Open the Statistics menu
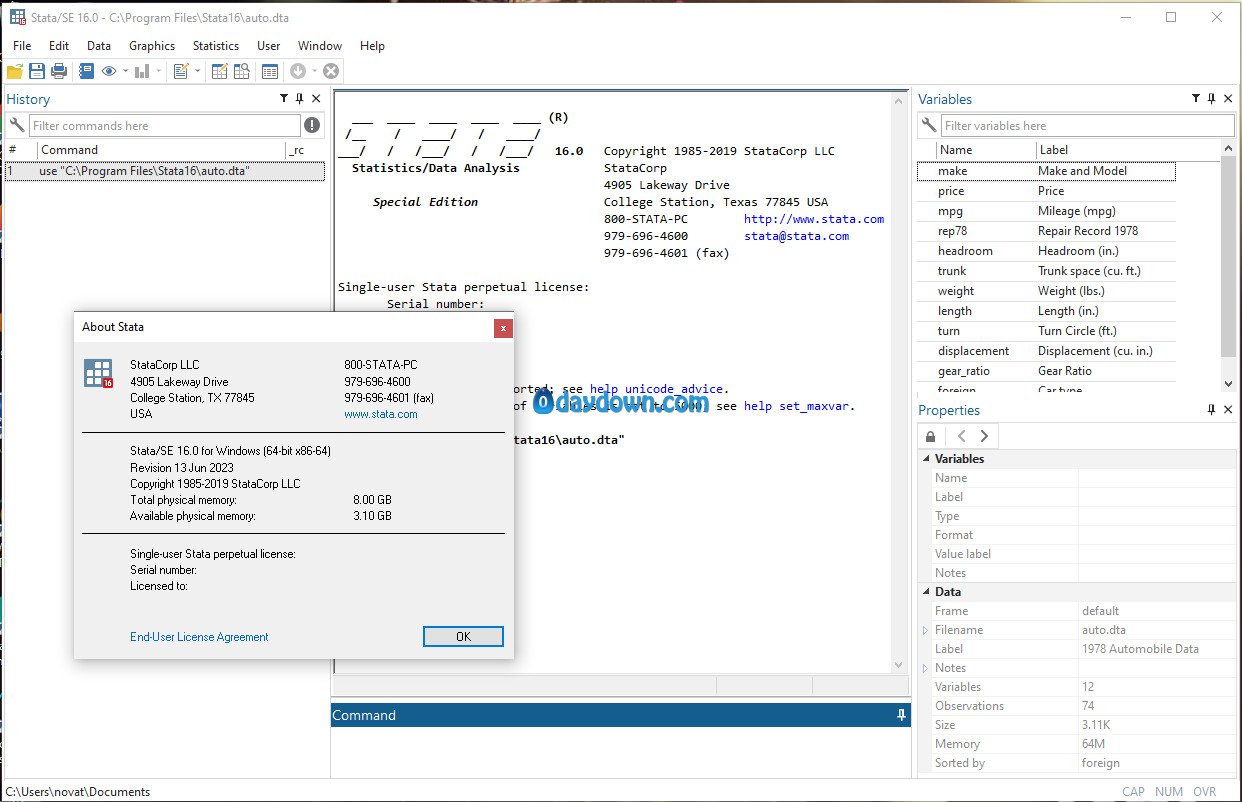This screenshot has height=802, width=1242. pos(216,46)
